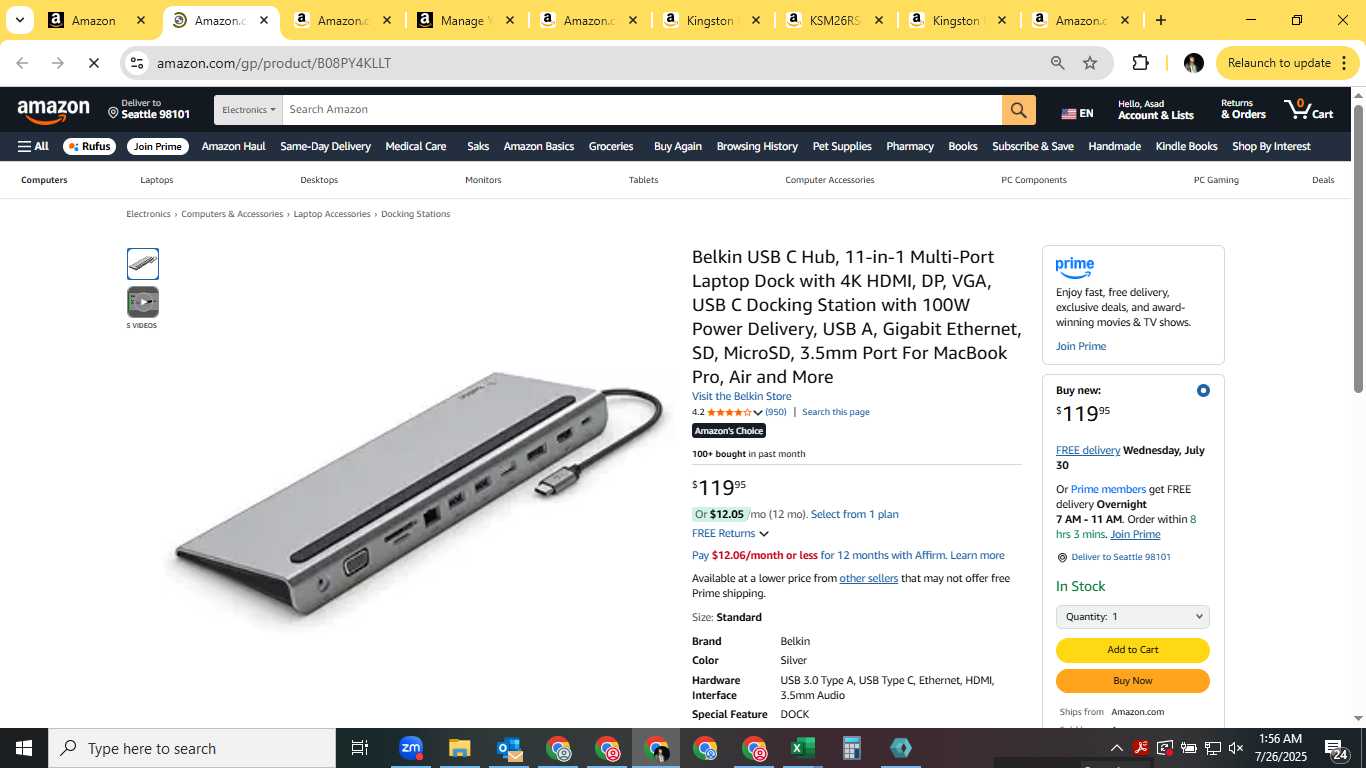
Task: Click the orange search magnifier button
Action: click(x=1018, y=110)
